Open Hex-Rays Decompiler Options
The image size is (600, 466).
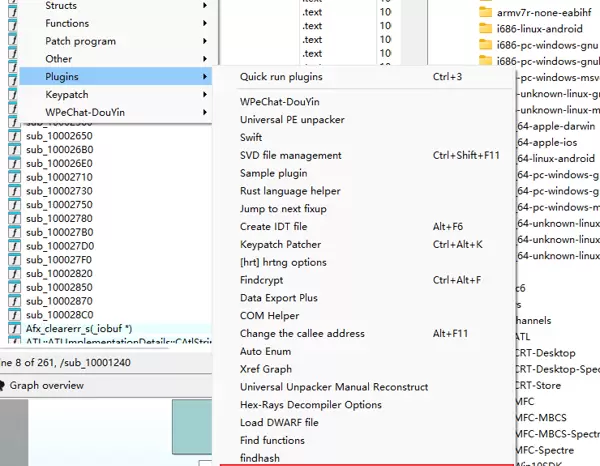point(310,405)
